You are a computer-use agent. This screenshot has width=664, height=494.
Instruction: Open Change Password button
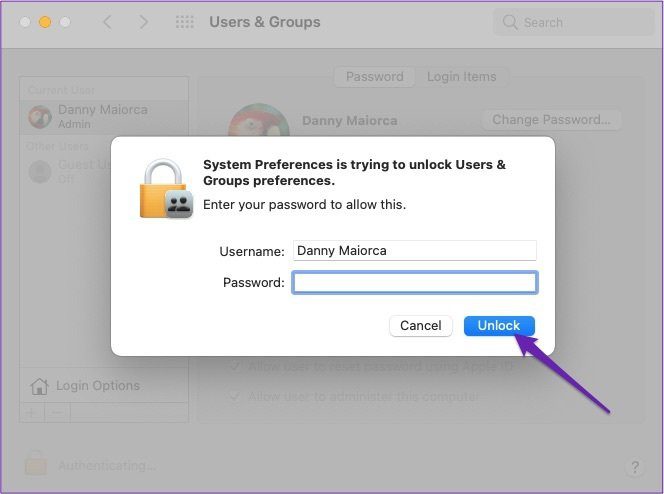551,120
